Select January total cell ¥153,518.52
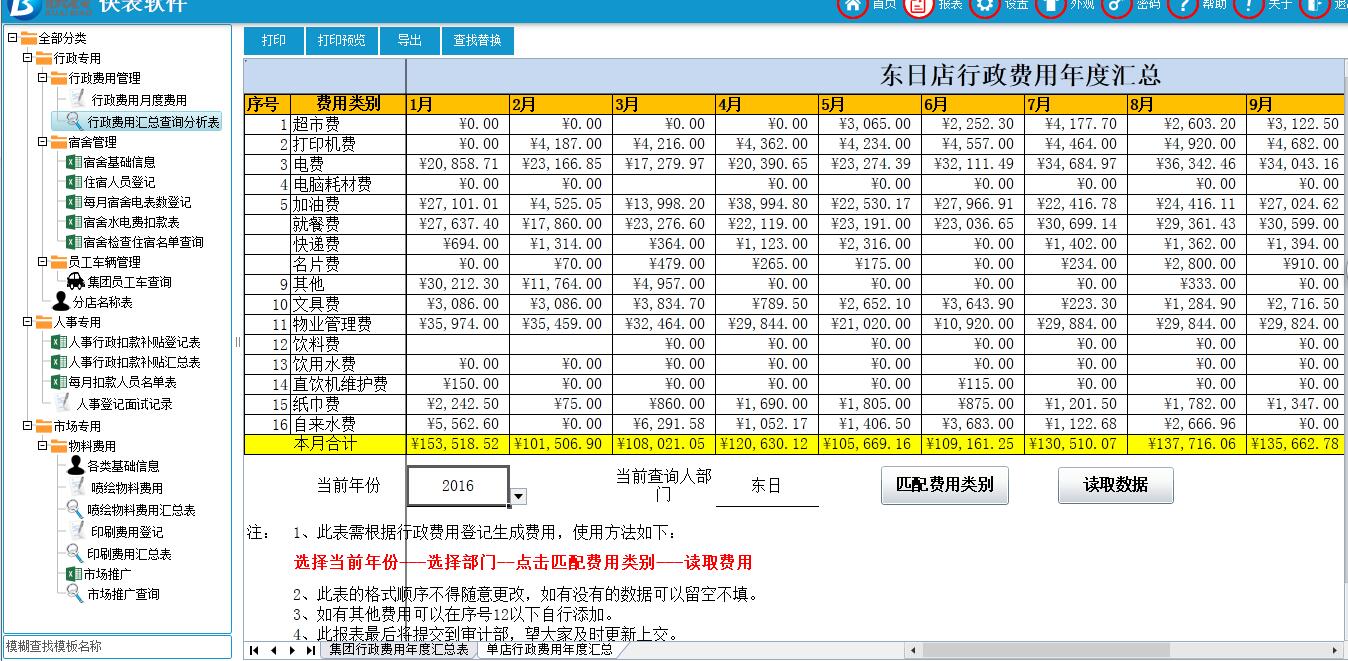The image size is (1348, 661). pyautogui.click(x=457, y=444)
